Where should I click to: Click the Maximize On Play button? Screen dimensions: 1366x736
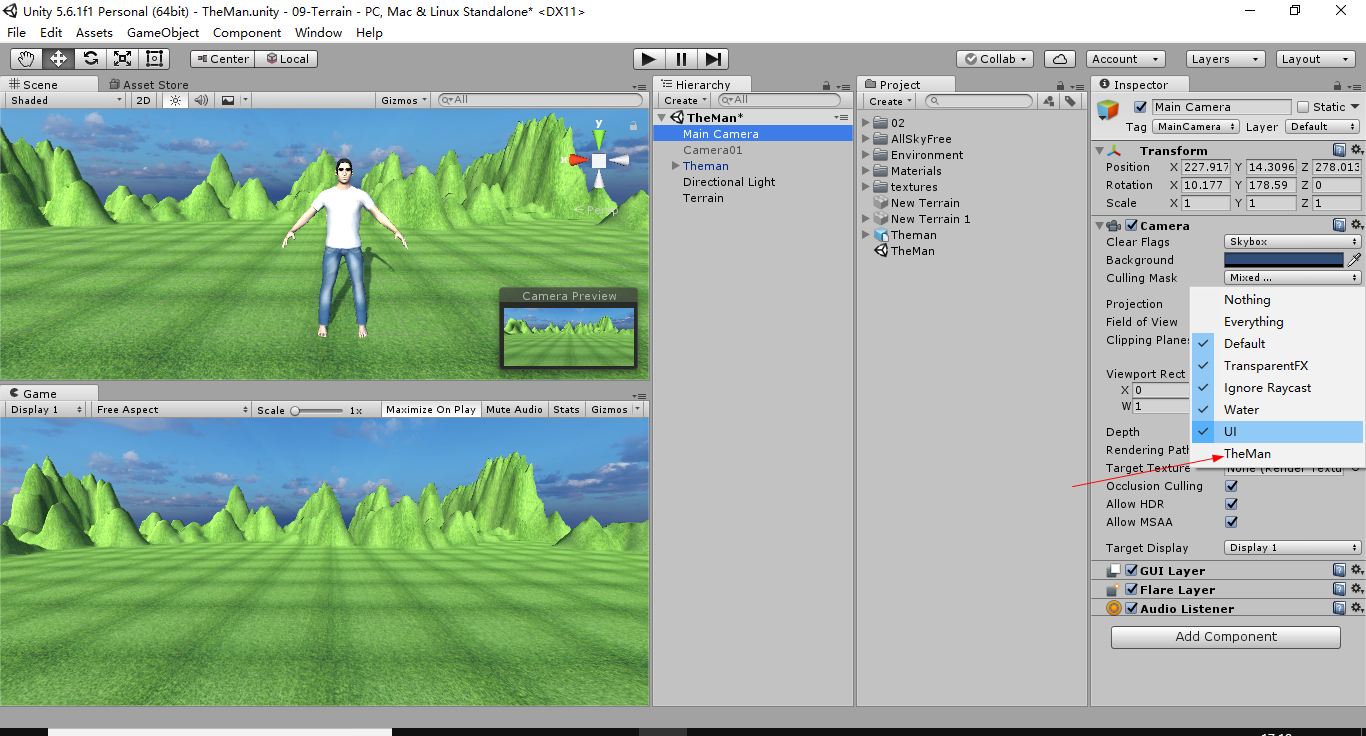pyautogui.click(x=430, y=409)
